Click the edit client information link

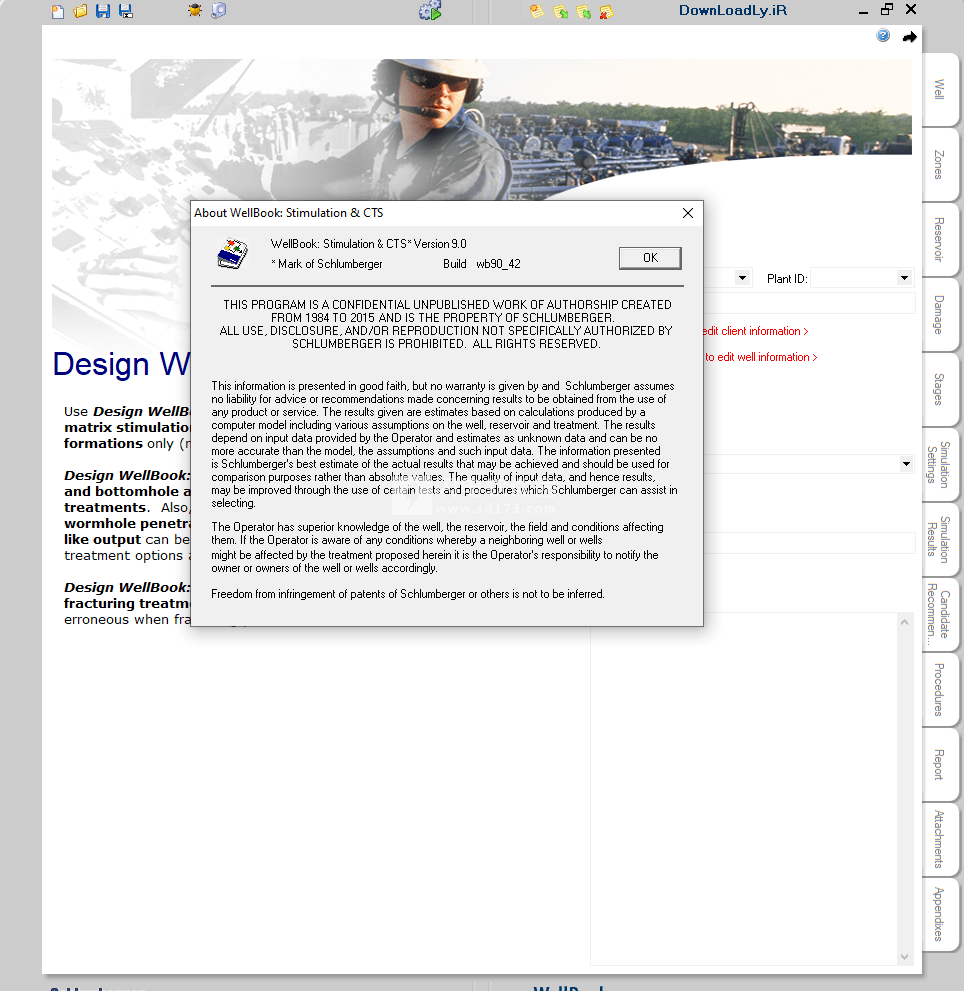(755, 331)
